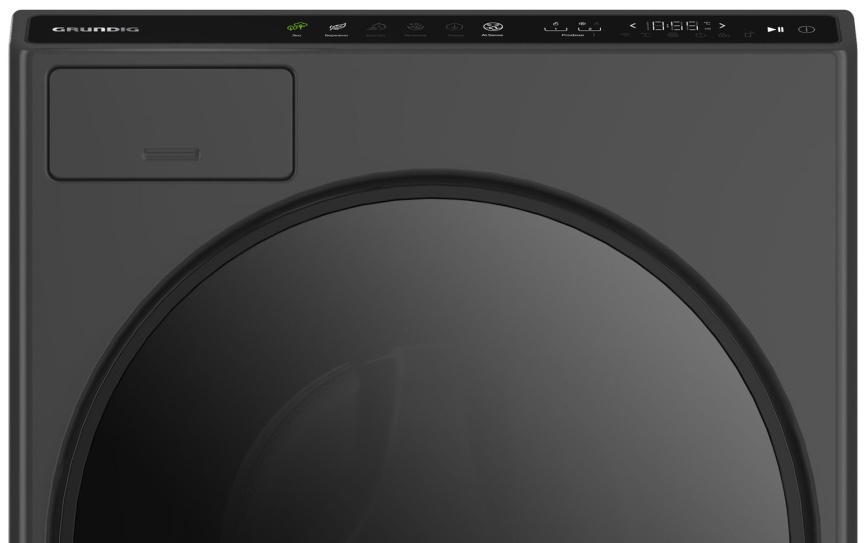Select the green Eco program icon
This screenshot has width=866, height=543.
(x=296, y=28)
